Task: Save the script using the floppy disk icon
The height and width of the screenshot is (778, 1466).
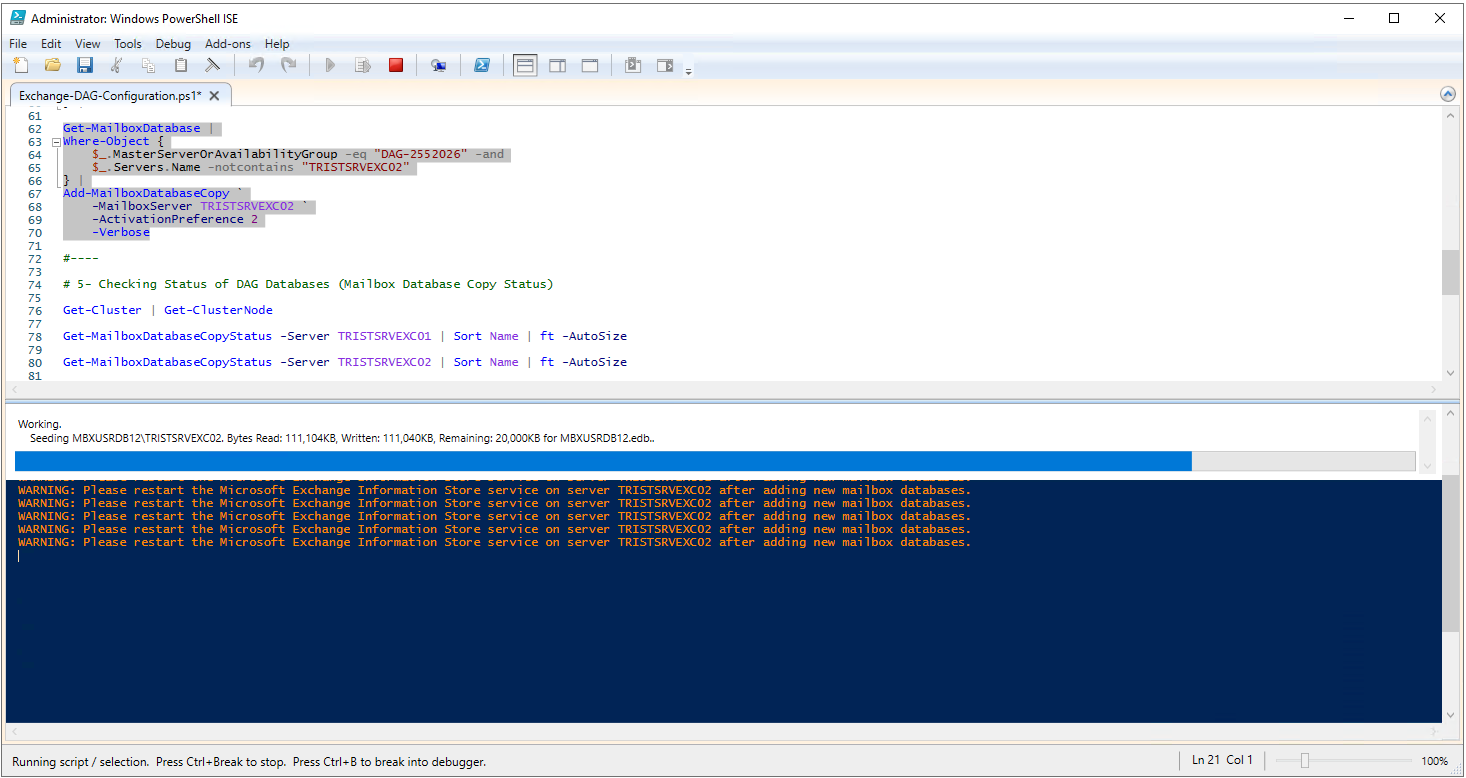Action: pyautogui.click(x=85, y=66)
